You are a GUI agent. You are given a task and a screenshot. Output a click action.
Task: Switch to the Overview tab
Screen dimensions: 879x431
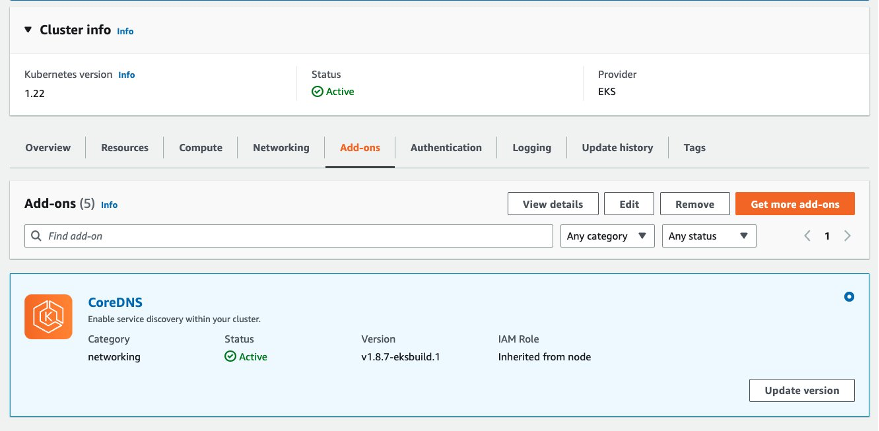tap(48, 148)
